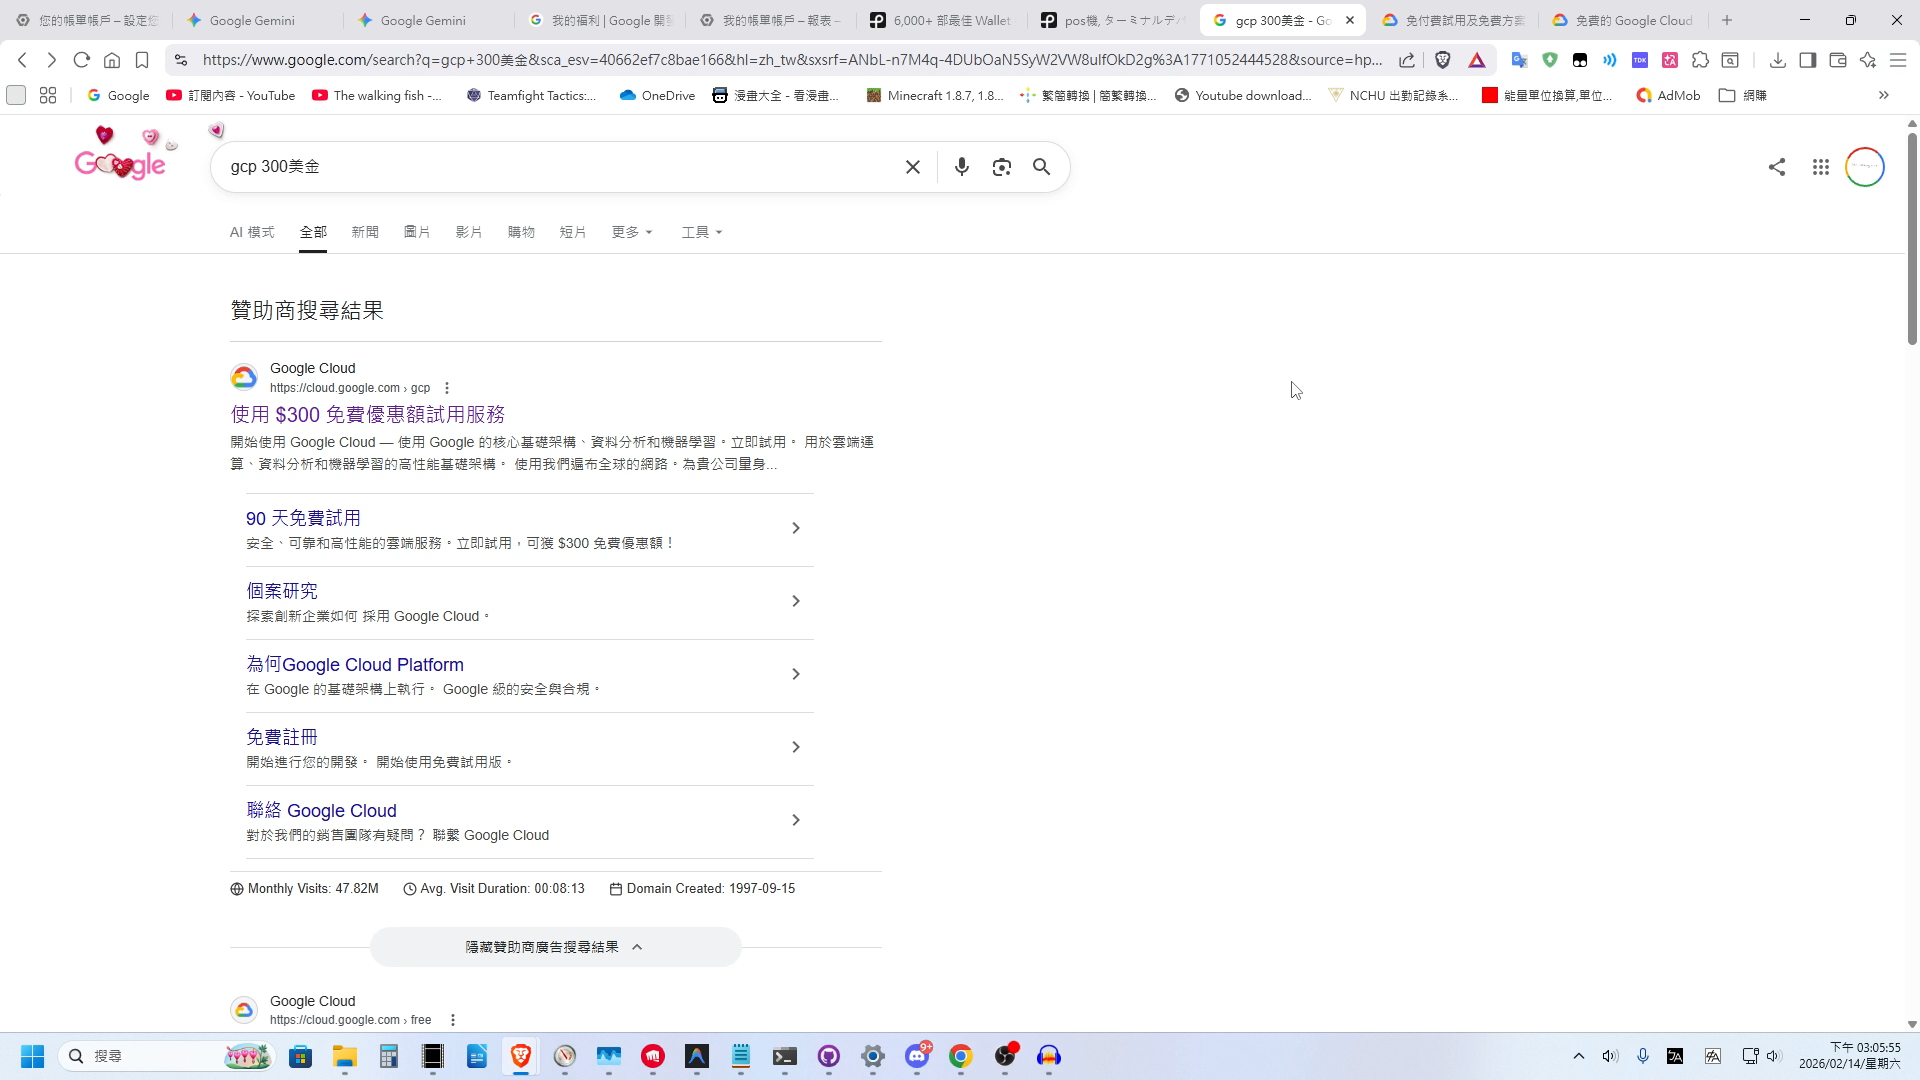This screenshot has height=1080, width=1920.
Task: Open the new tab plus button
Action: (1726, 20)
